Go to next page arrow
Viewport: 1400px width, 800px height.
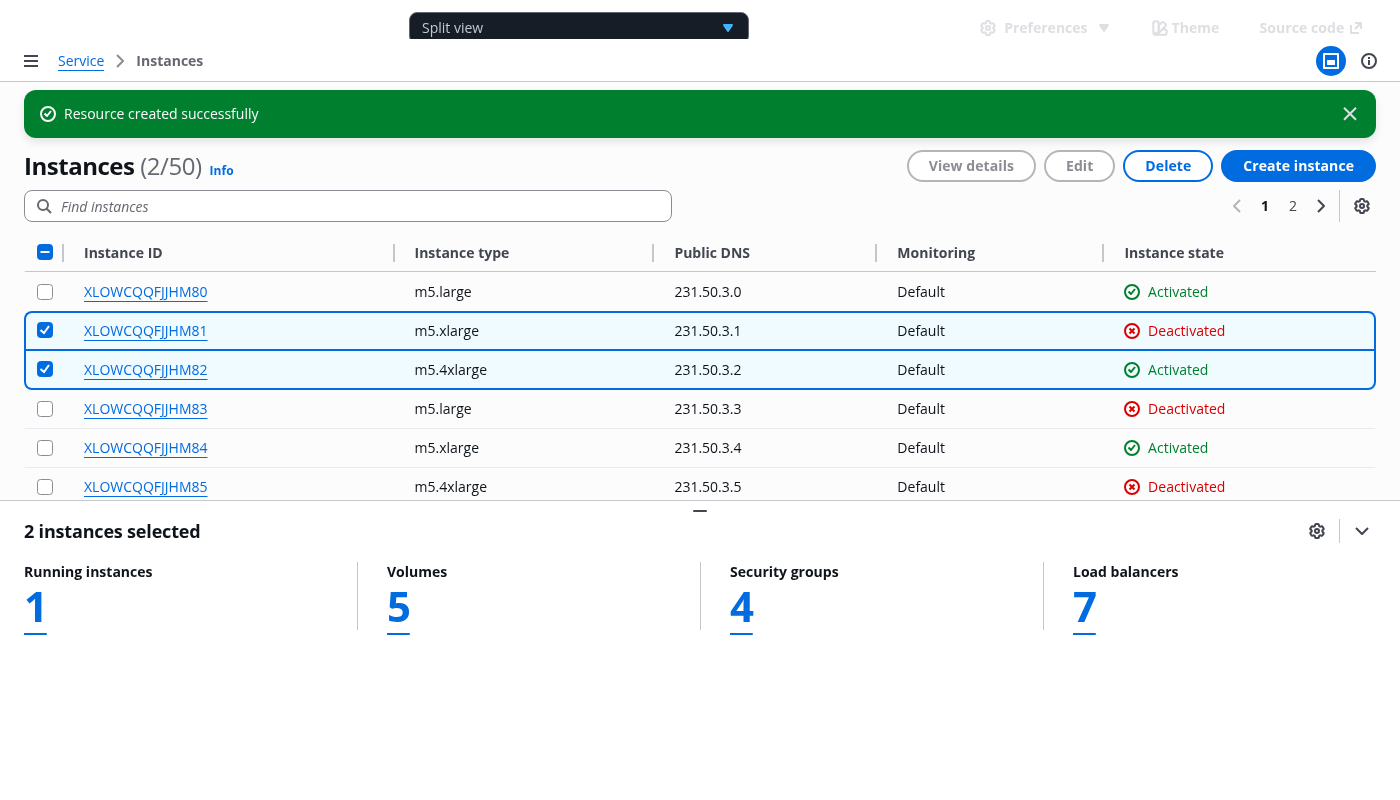click(x=1321, y=206)
